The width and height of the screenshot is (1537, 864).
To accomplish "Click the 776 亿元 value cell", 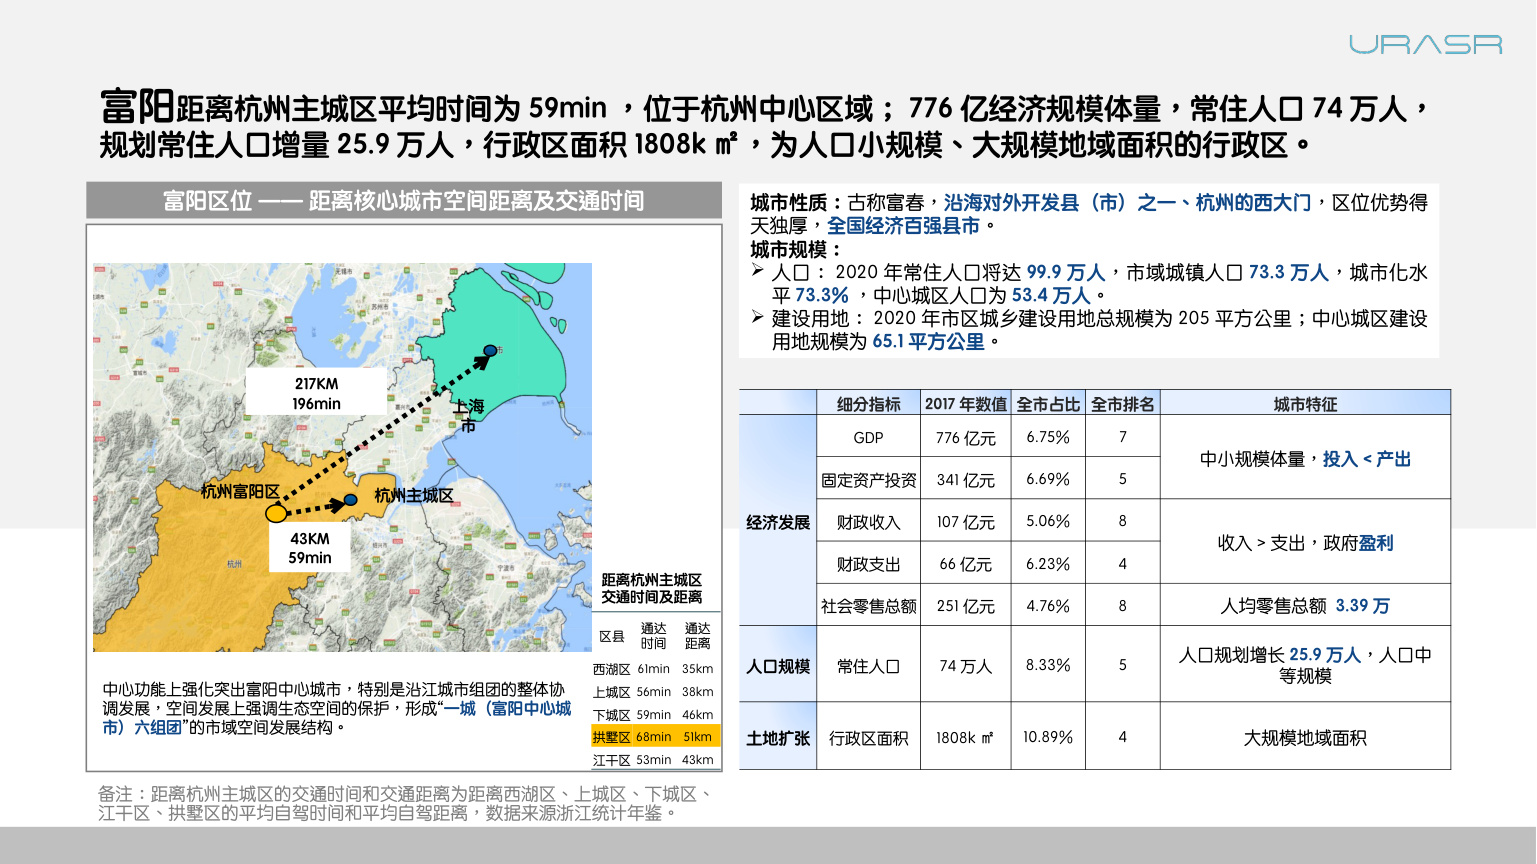I will point(965,437).
